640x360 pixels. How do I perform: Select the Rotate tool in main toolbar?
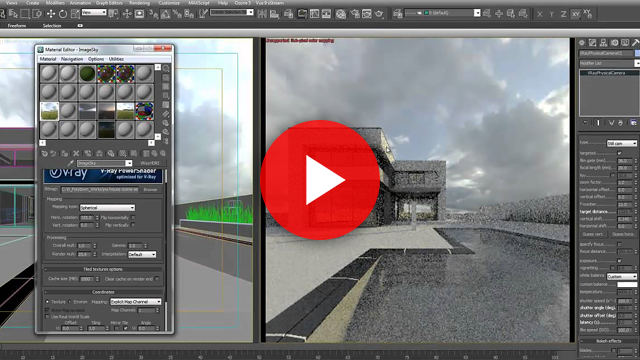click(63, 14)
